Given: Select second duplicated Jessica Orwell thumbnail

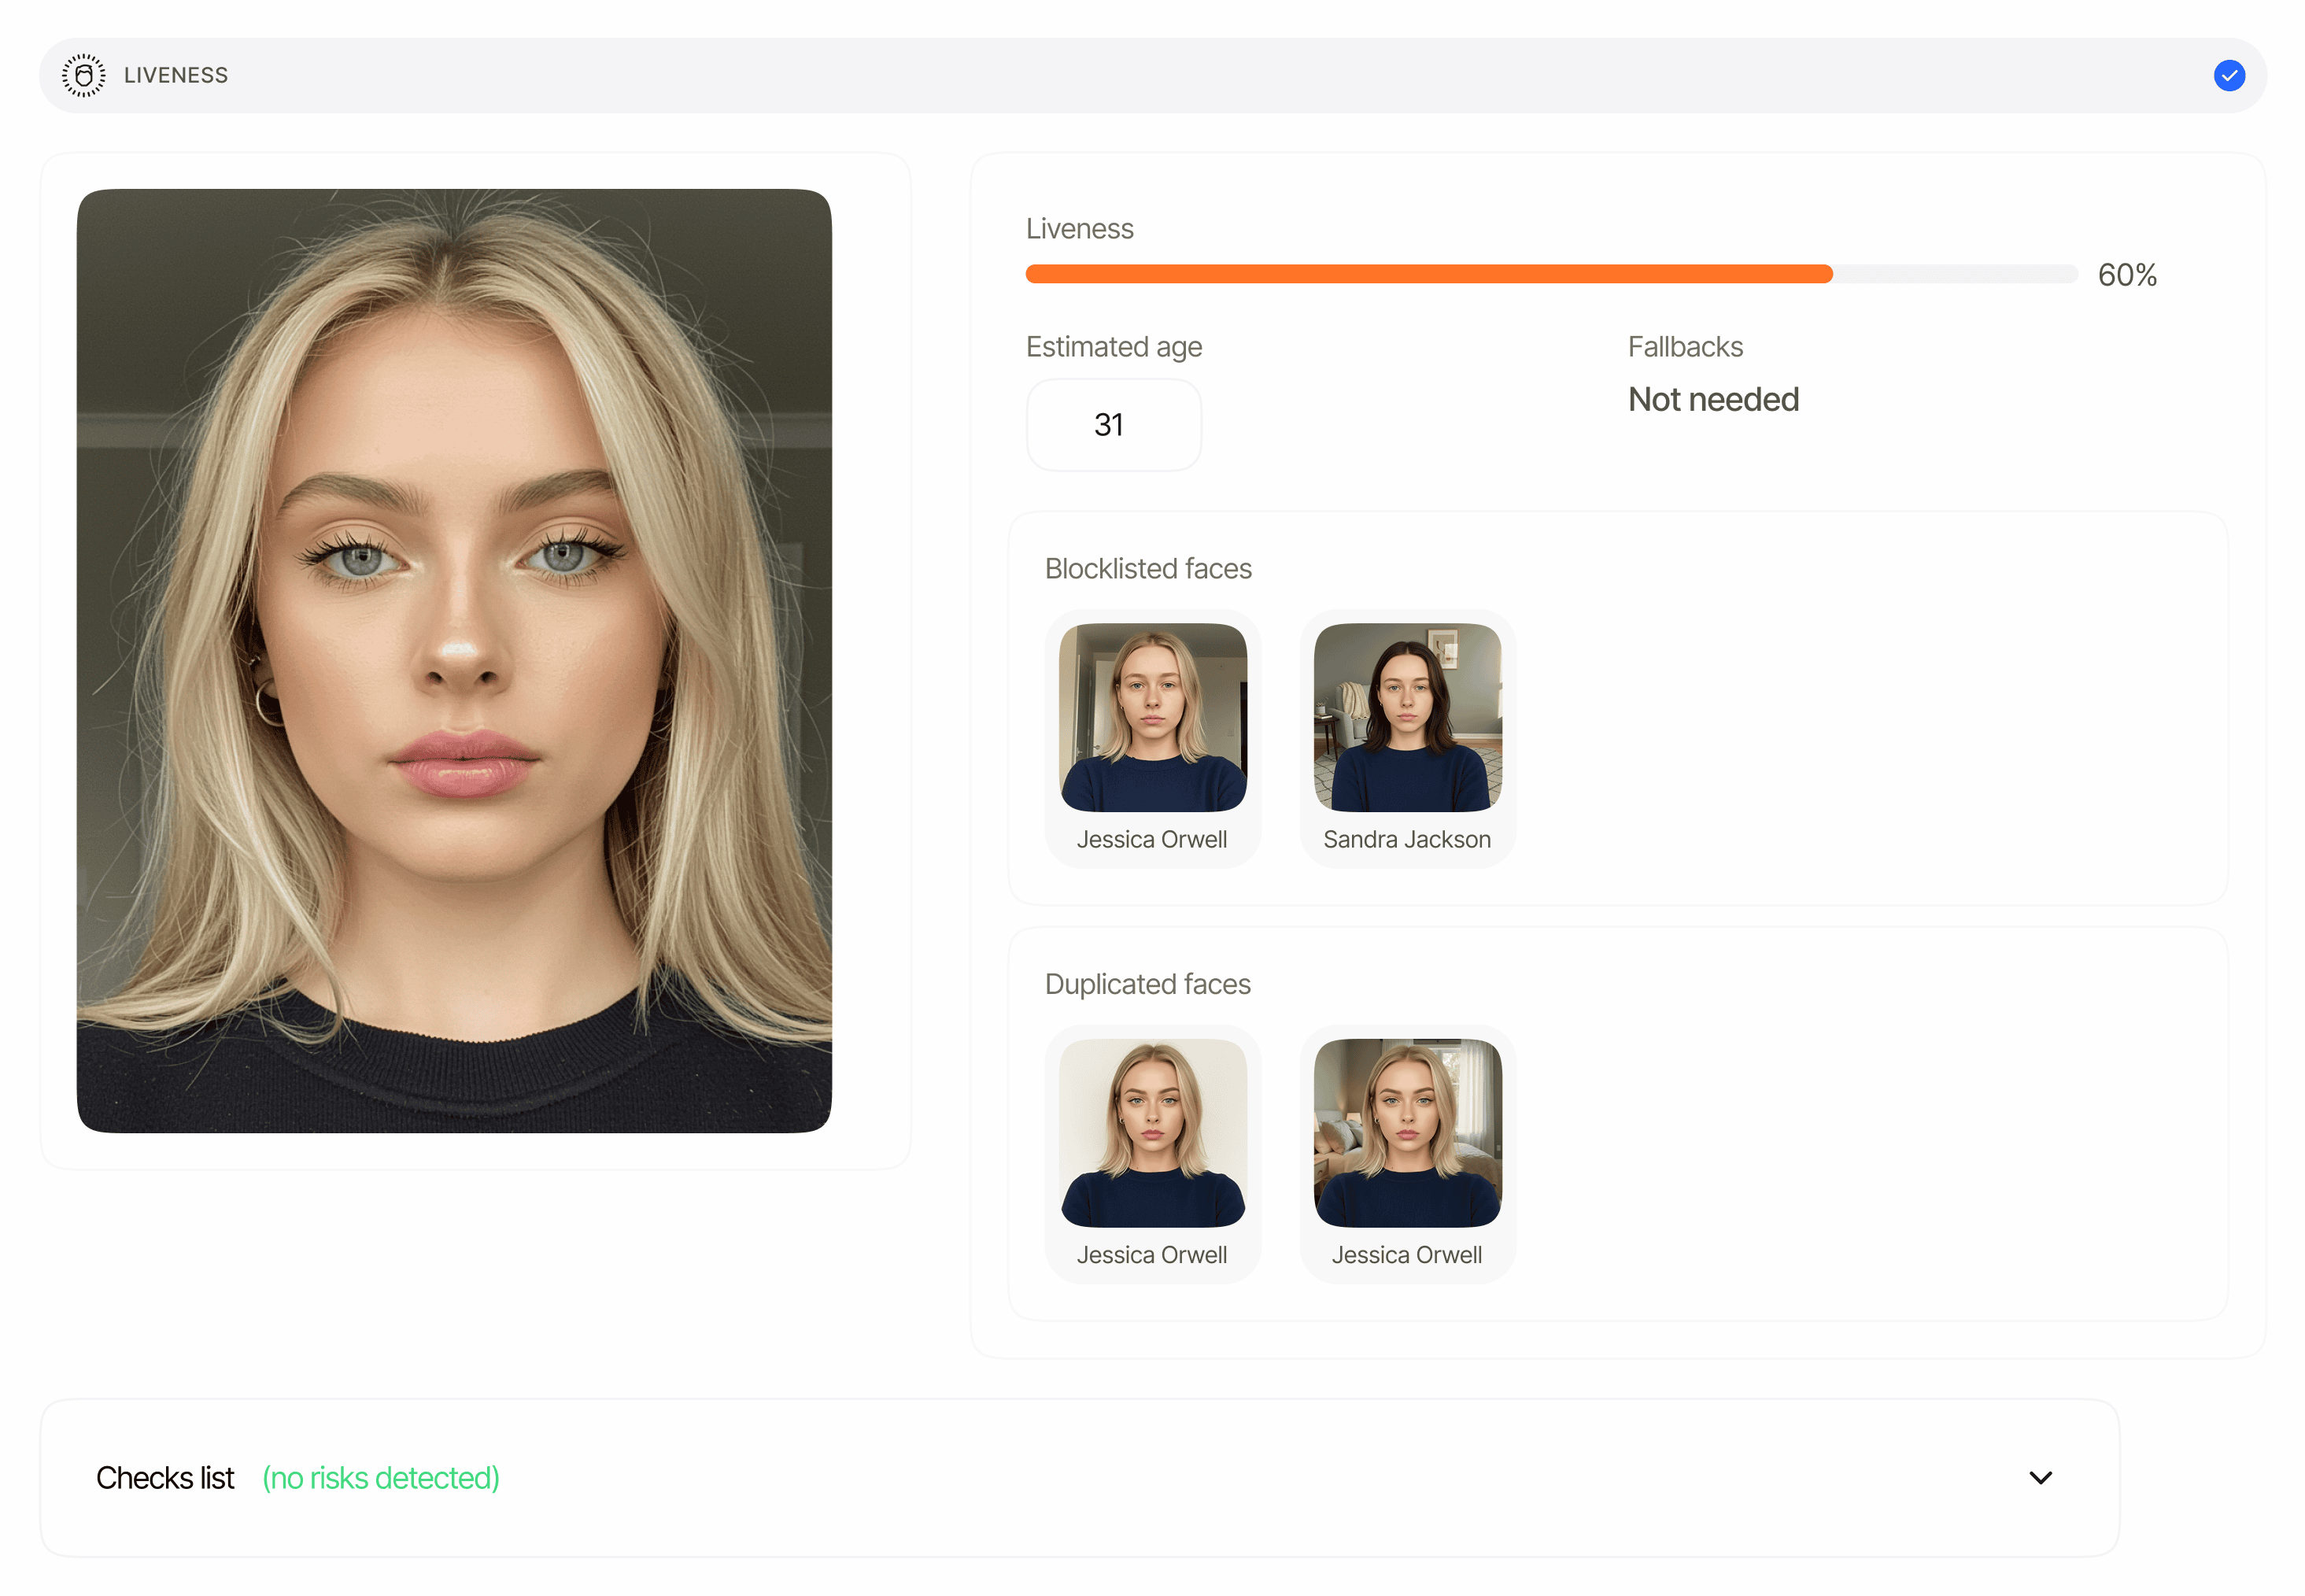Looking at the screenshot, I should coord(1406,1132).
